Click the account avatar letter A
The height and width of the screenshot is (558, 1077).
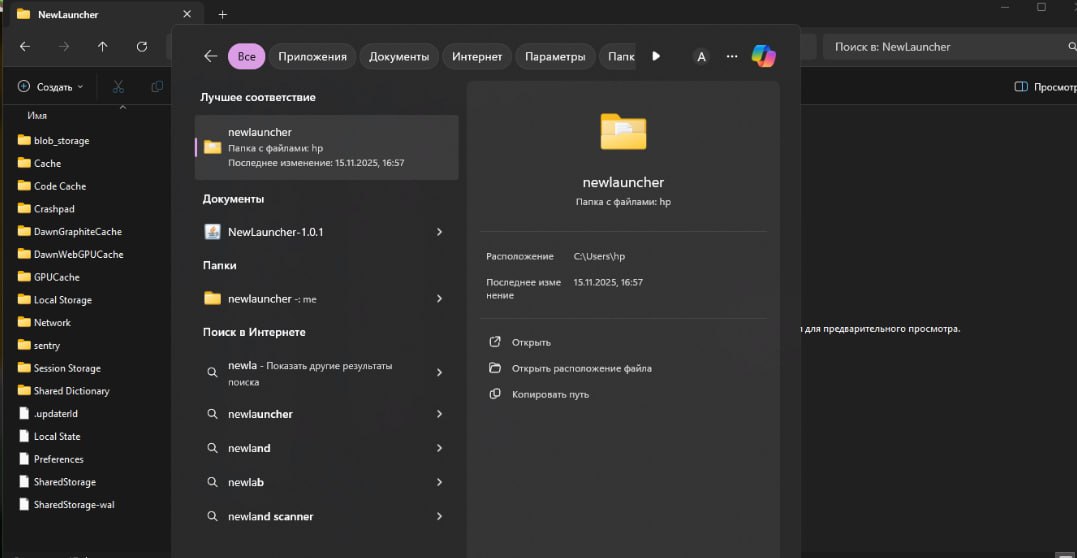click(x=701, y=57)
